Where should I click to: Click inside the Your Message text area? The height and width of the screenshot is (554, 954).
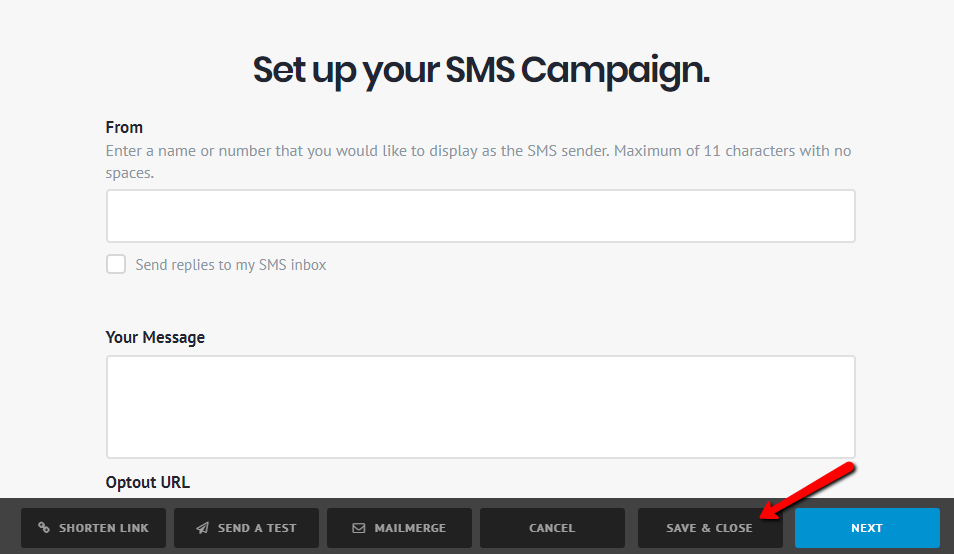480,406
